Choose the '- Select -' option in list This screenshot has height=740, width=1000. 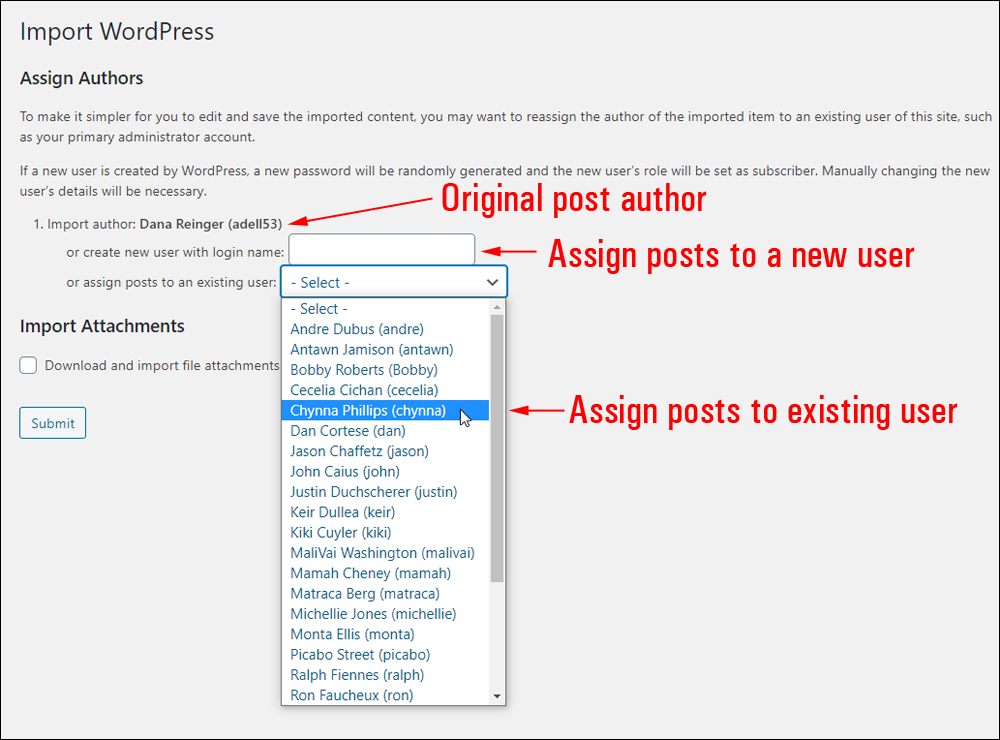click(385, 309)
